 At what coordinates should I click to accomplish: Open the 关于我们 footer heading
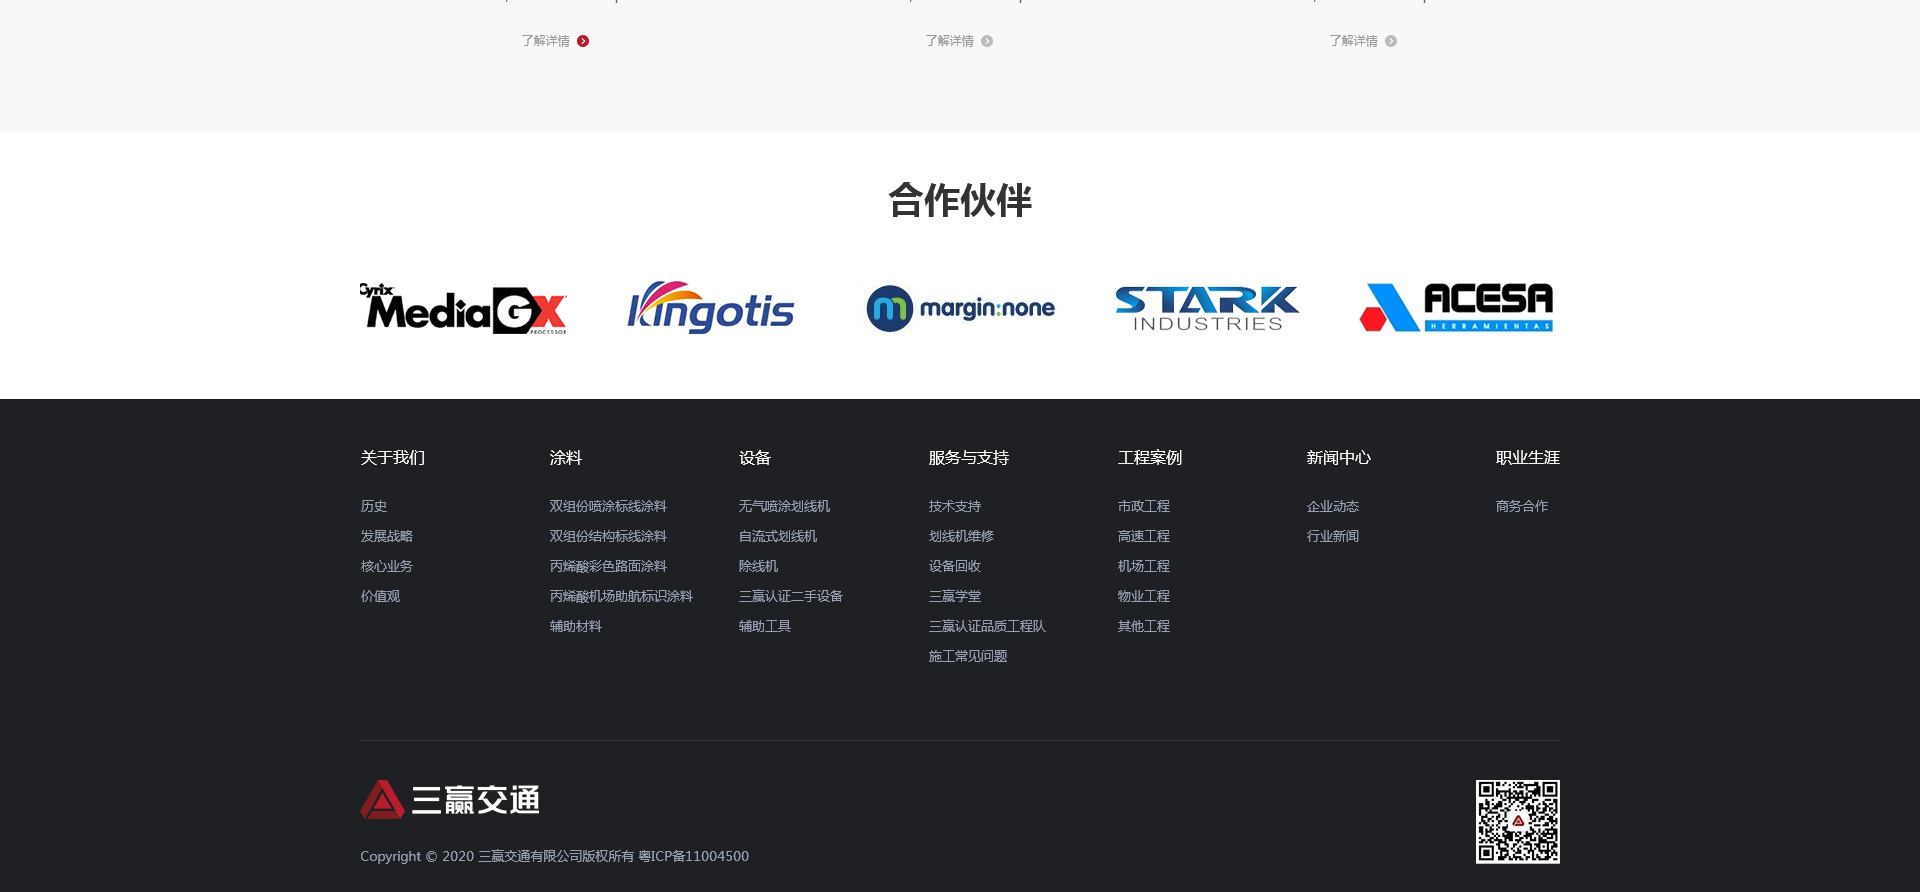pyautogui.click(x=392, y=458)
